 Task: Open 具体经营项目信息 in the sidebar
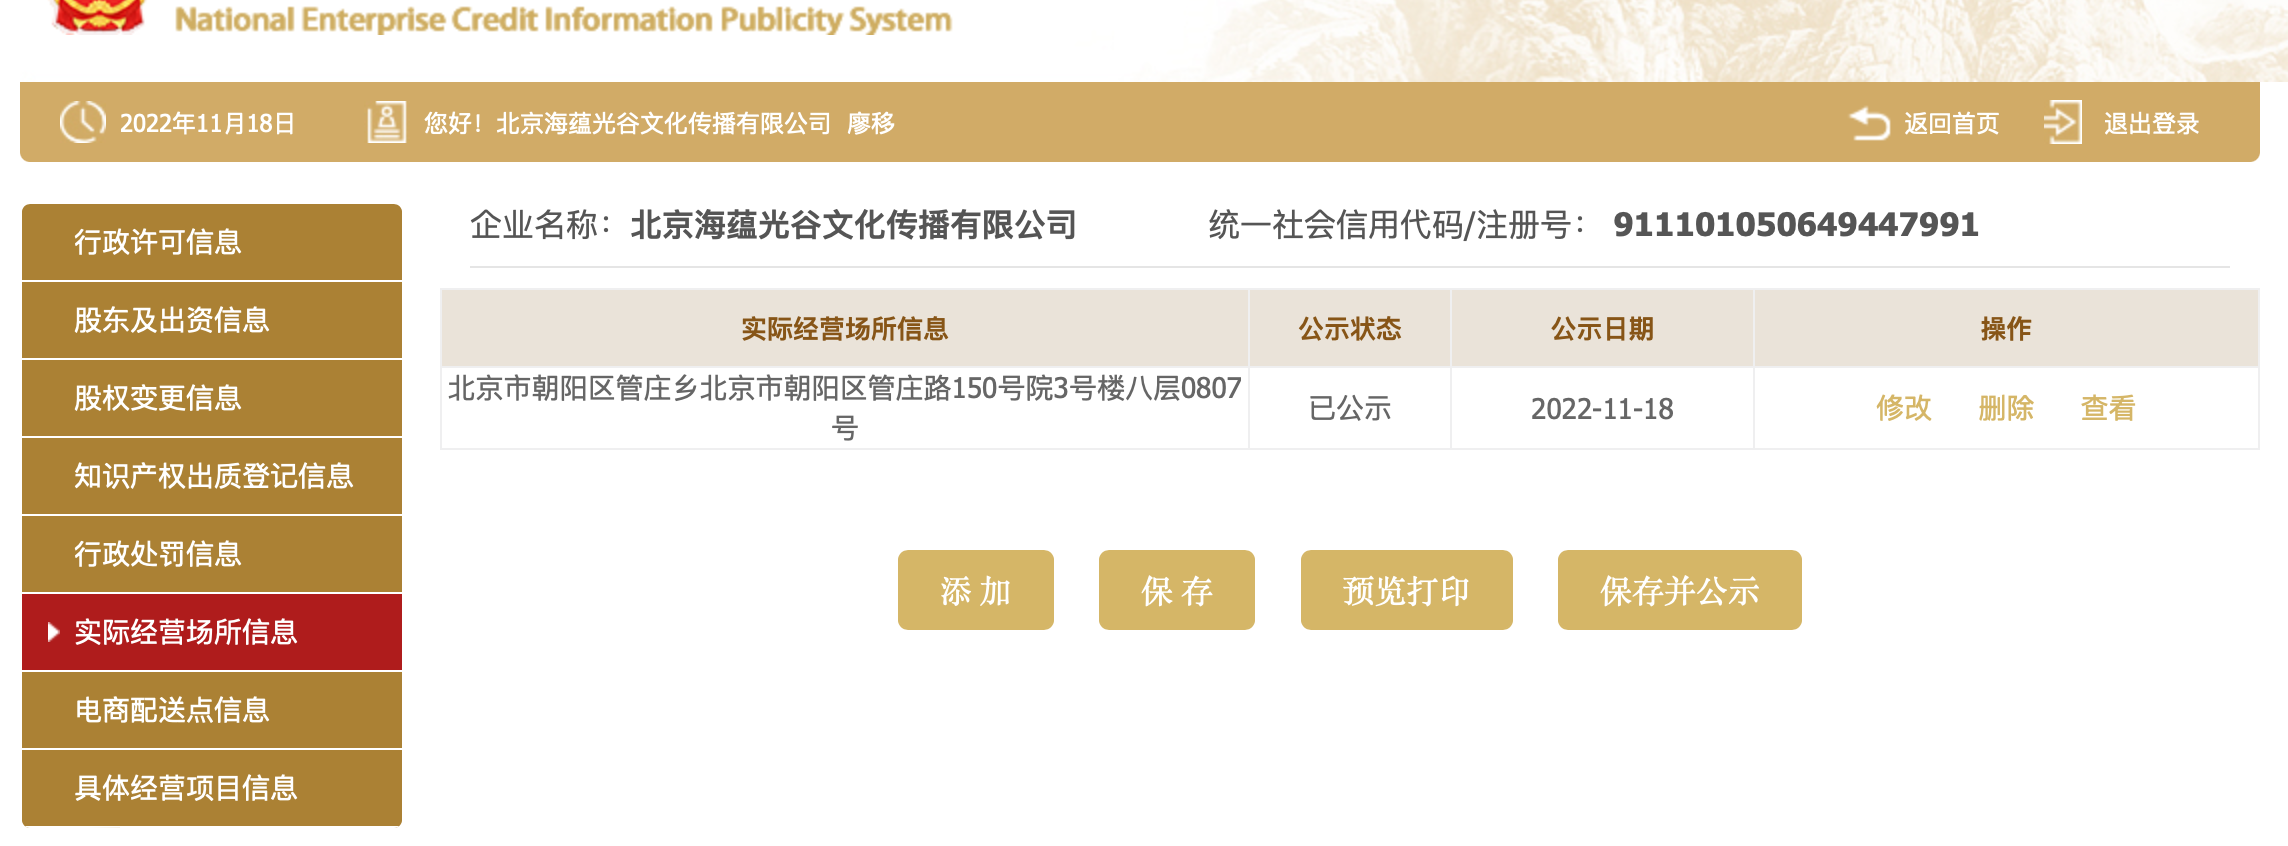click(212, 788)
